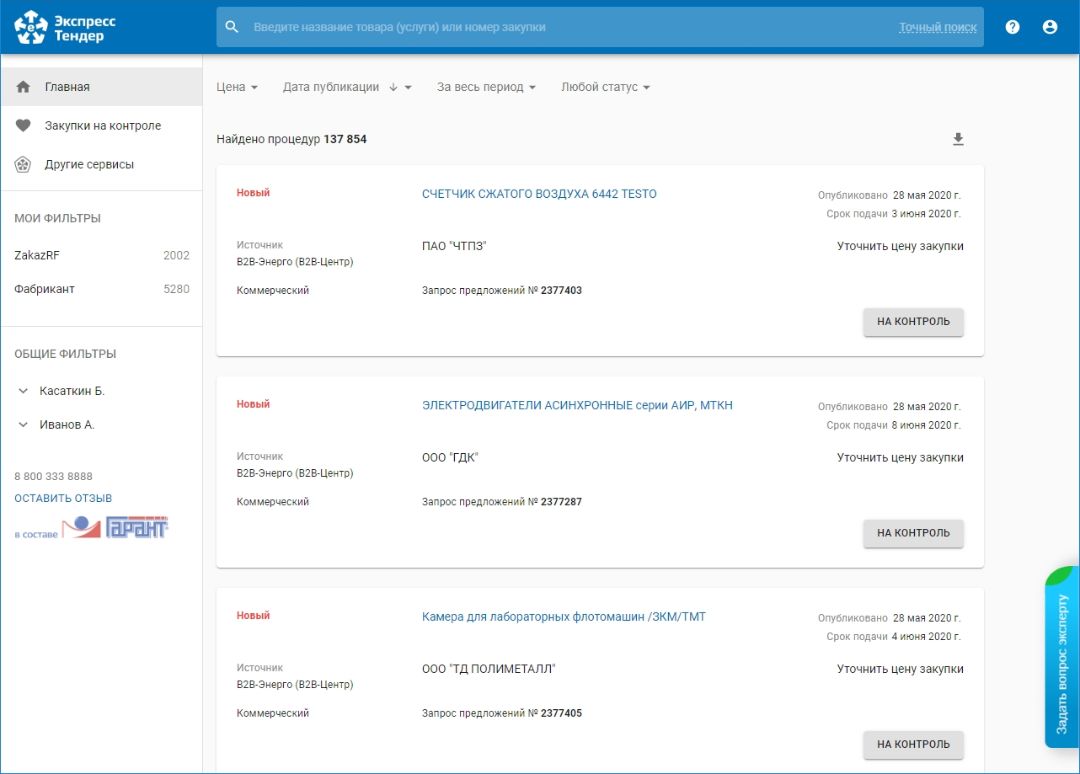This screenshot has width=1080, height=774.
Task: Click Новый status on the ЧТПЗ tender
Action: (253, 193)
